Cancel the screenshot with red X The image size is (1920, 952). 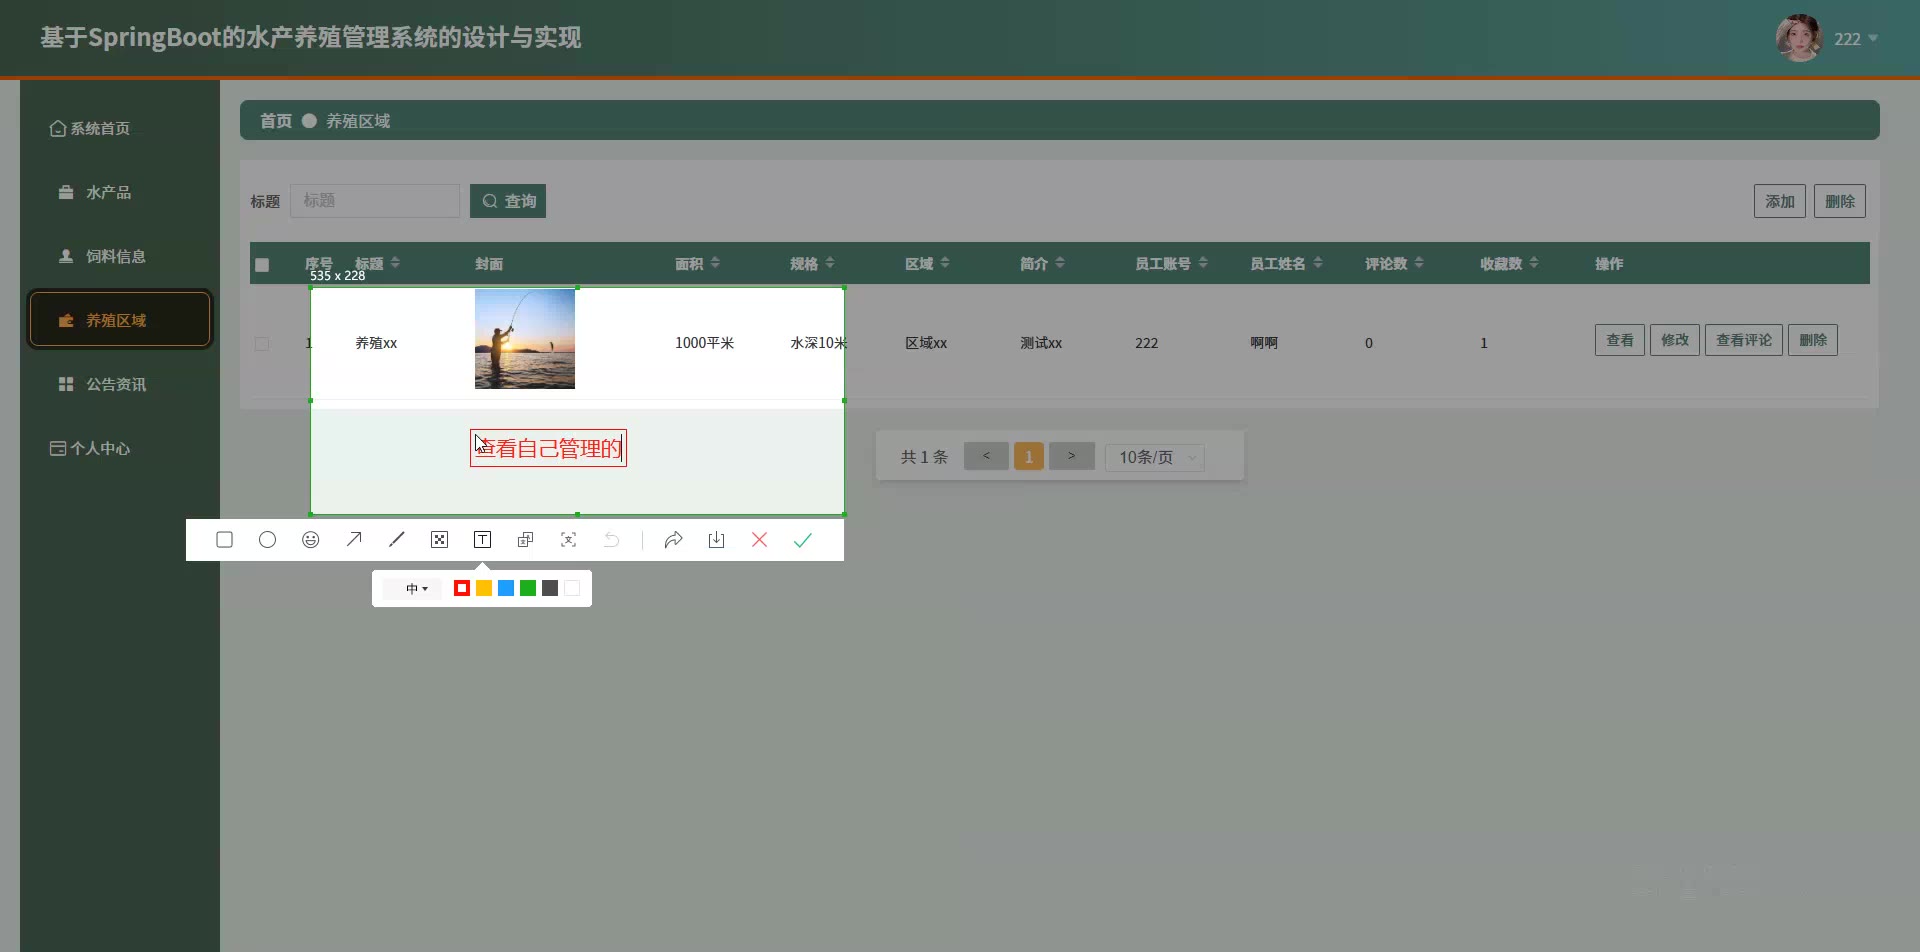[x=759, y=540]
